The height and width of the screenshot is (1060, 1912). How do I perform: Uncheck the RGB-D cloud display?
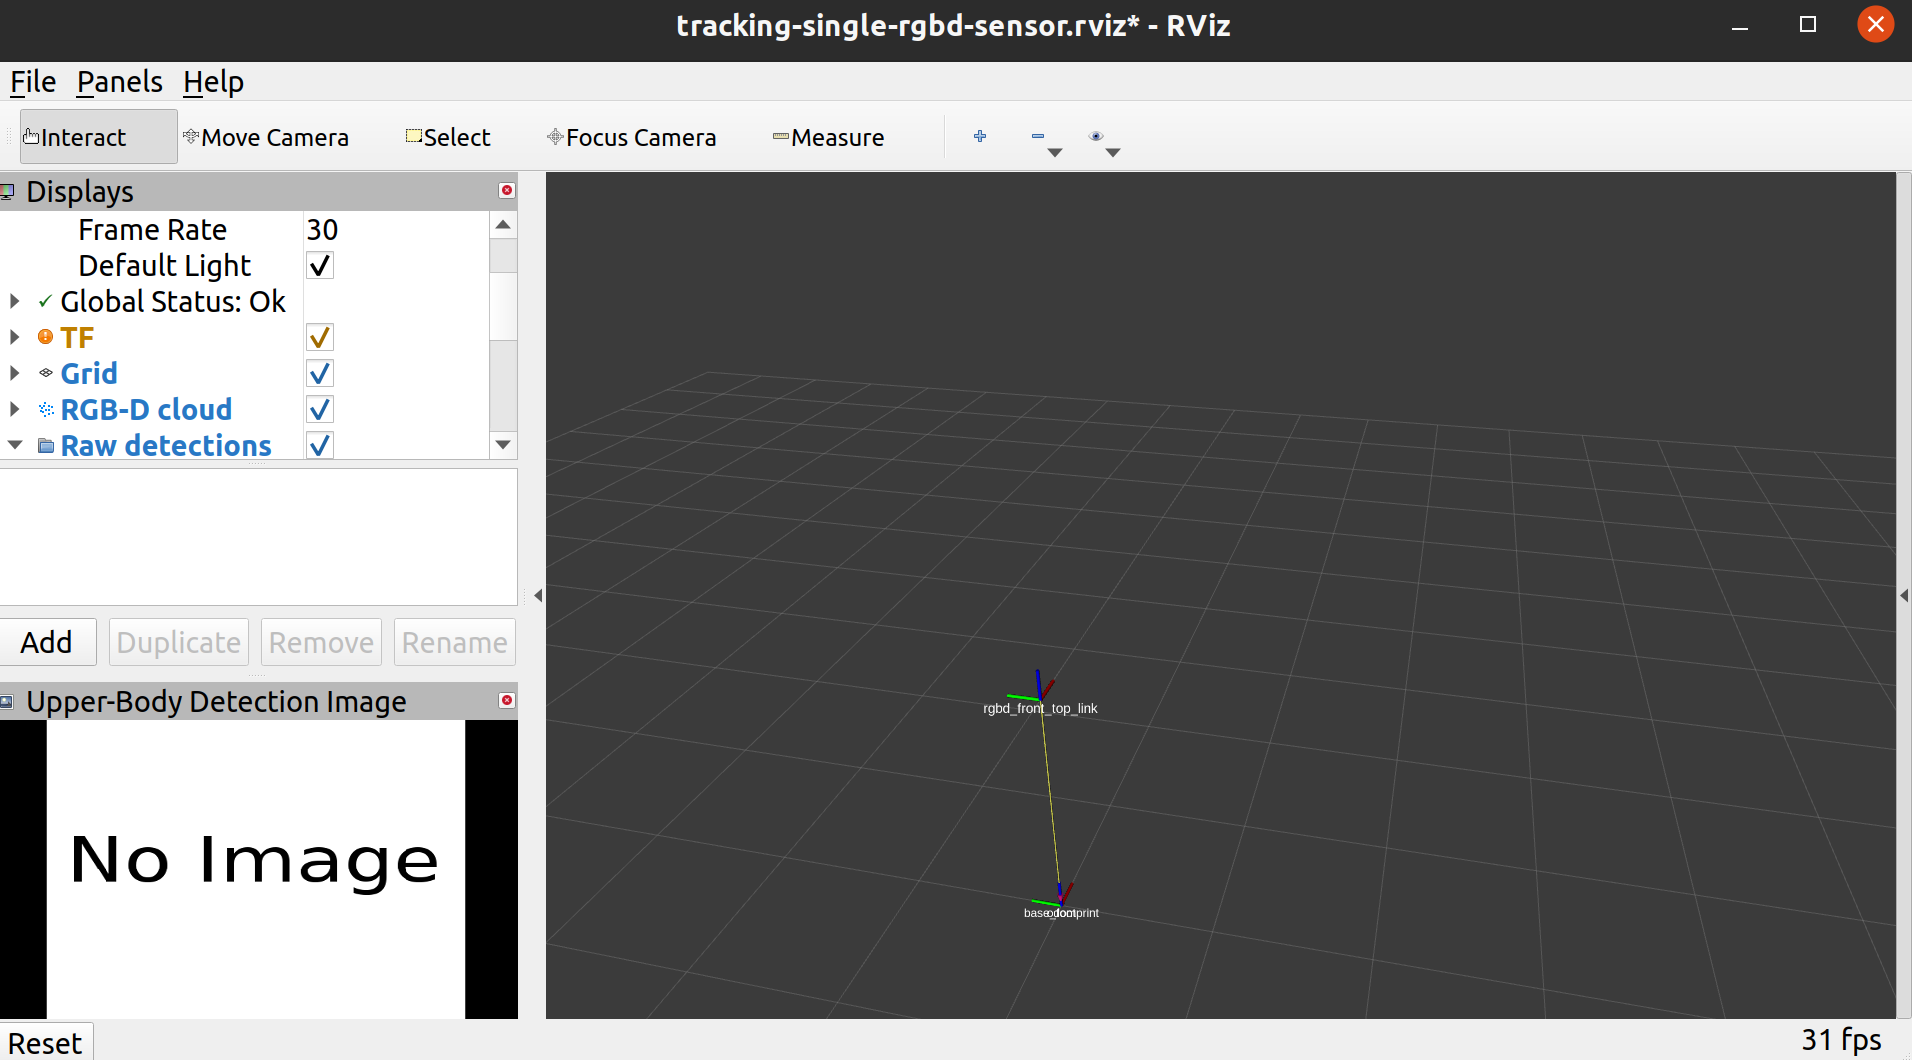[319, 409]
